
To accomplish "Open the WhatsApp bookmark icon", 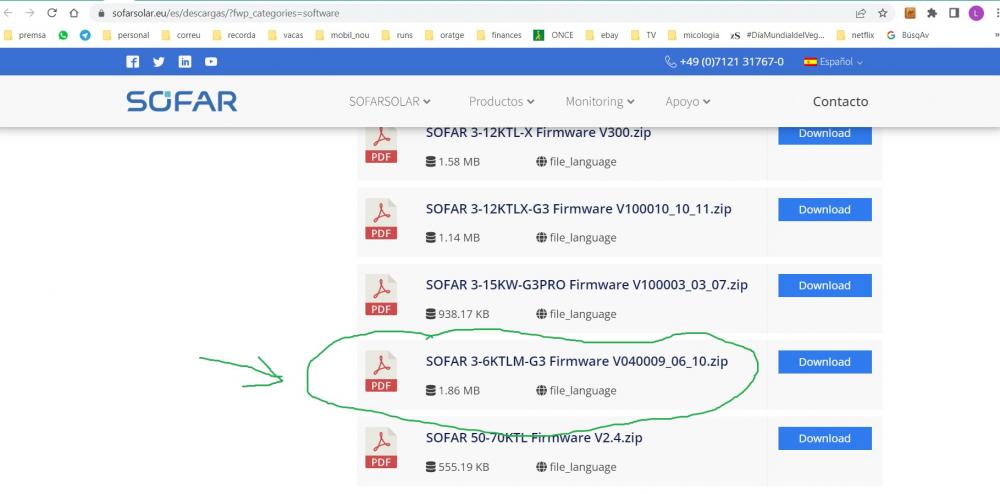I will point(63,35).
